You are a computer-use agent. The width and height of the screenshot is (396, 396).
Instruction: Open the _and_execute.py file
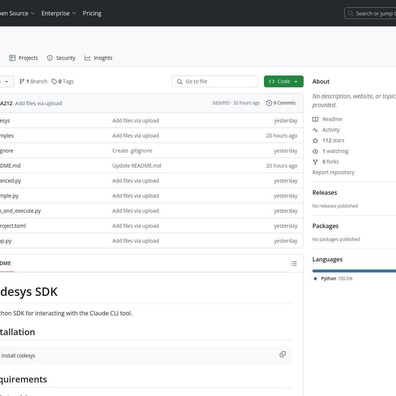pyautogui.click(x=20, y=211)
